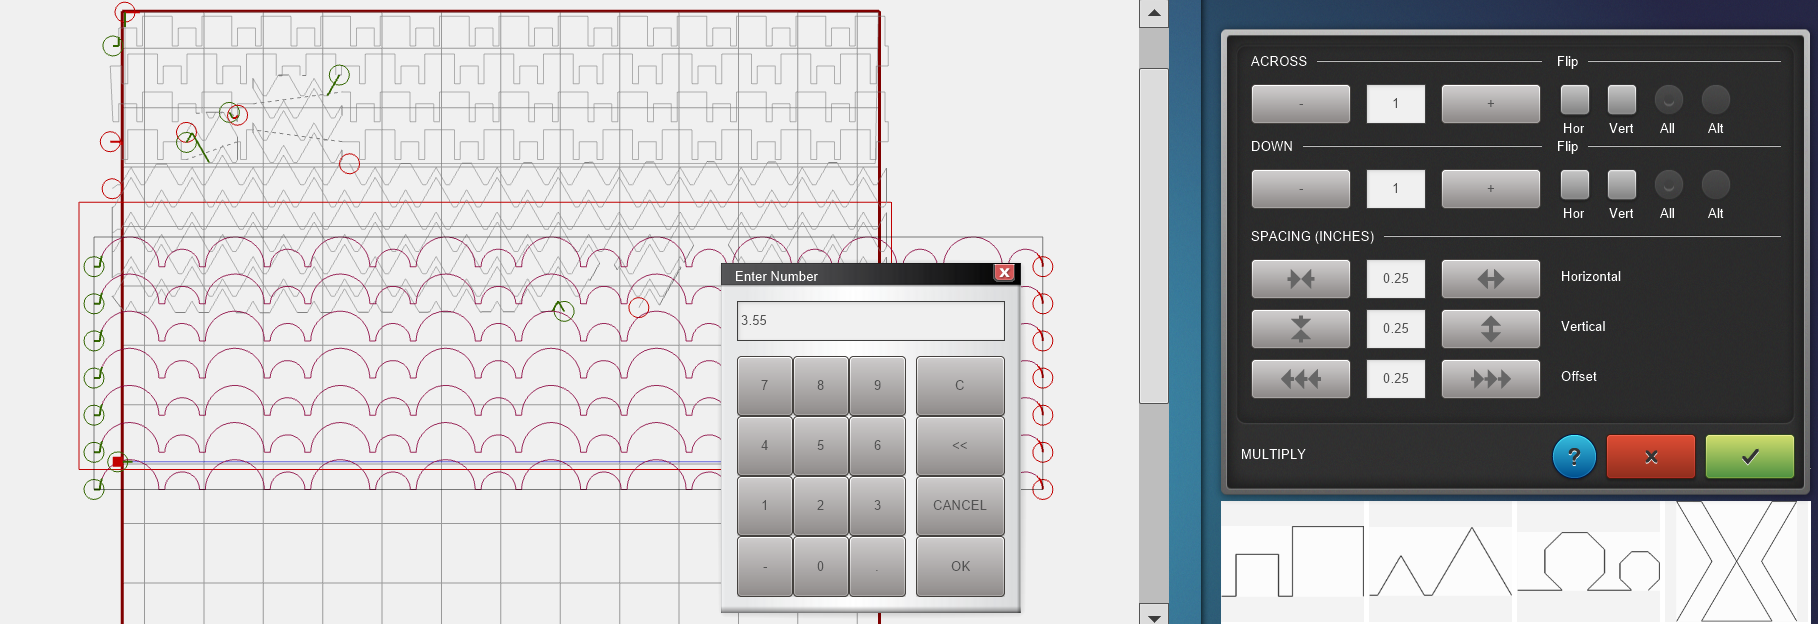Open help with the blue question mark
1818x624 pixels.
[x=1574, y=457]
